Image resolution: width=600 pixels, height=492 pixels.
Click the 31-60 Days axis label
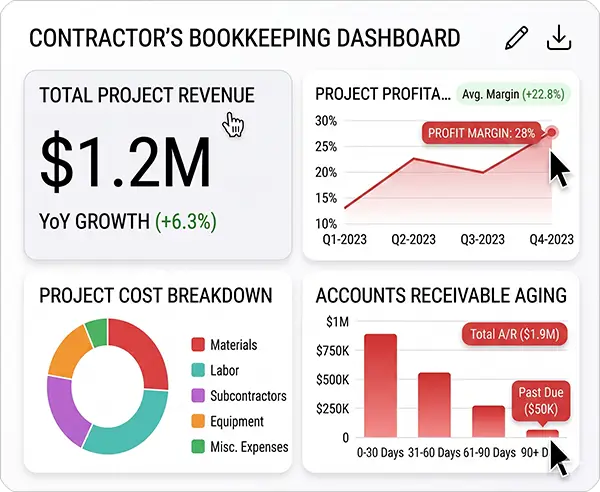(434, 453)
